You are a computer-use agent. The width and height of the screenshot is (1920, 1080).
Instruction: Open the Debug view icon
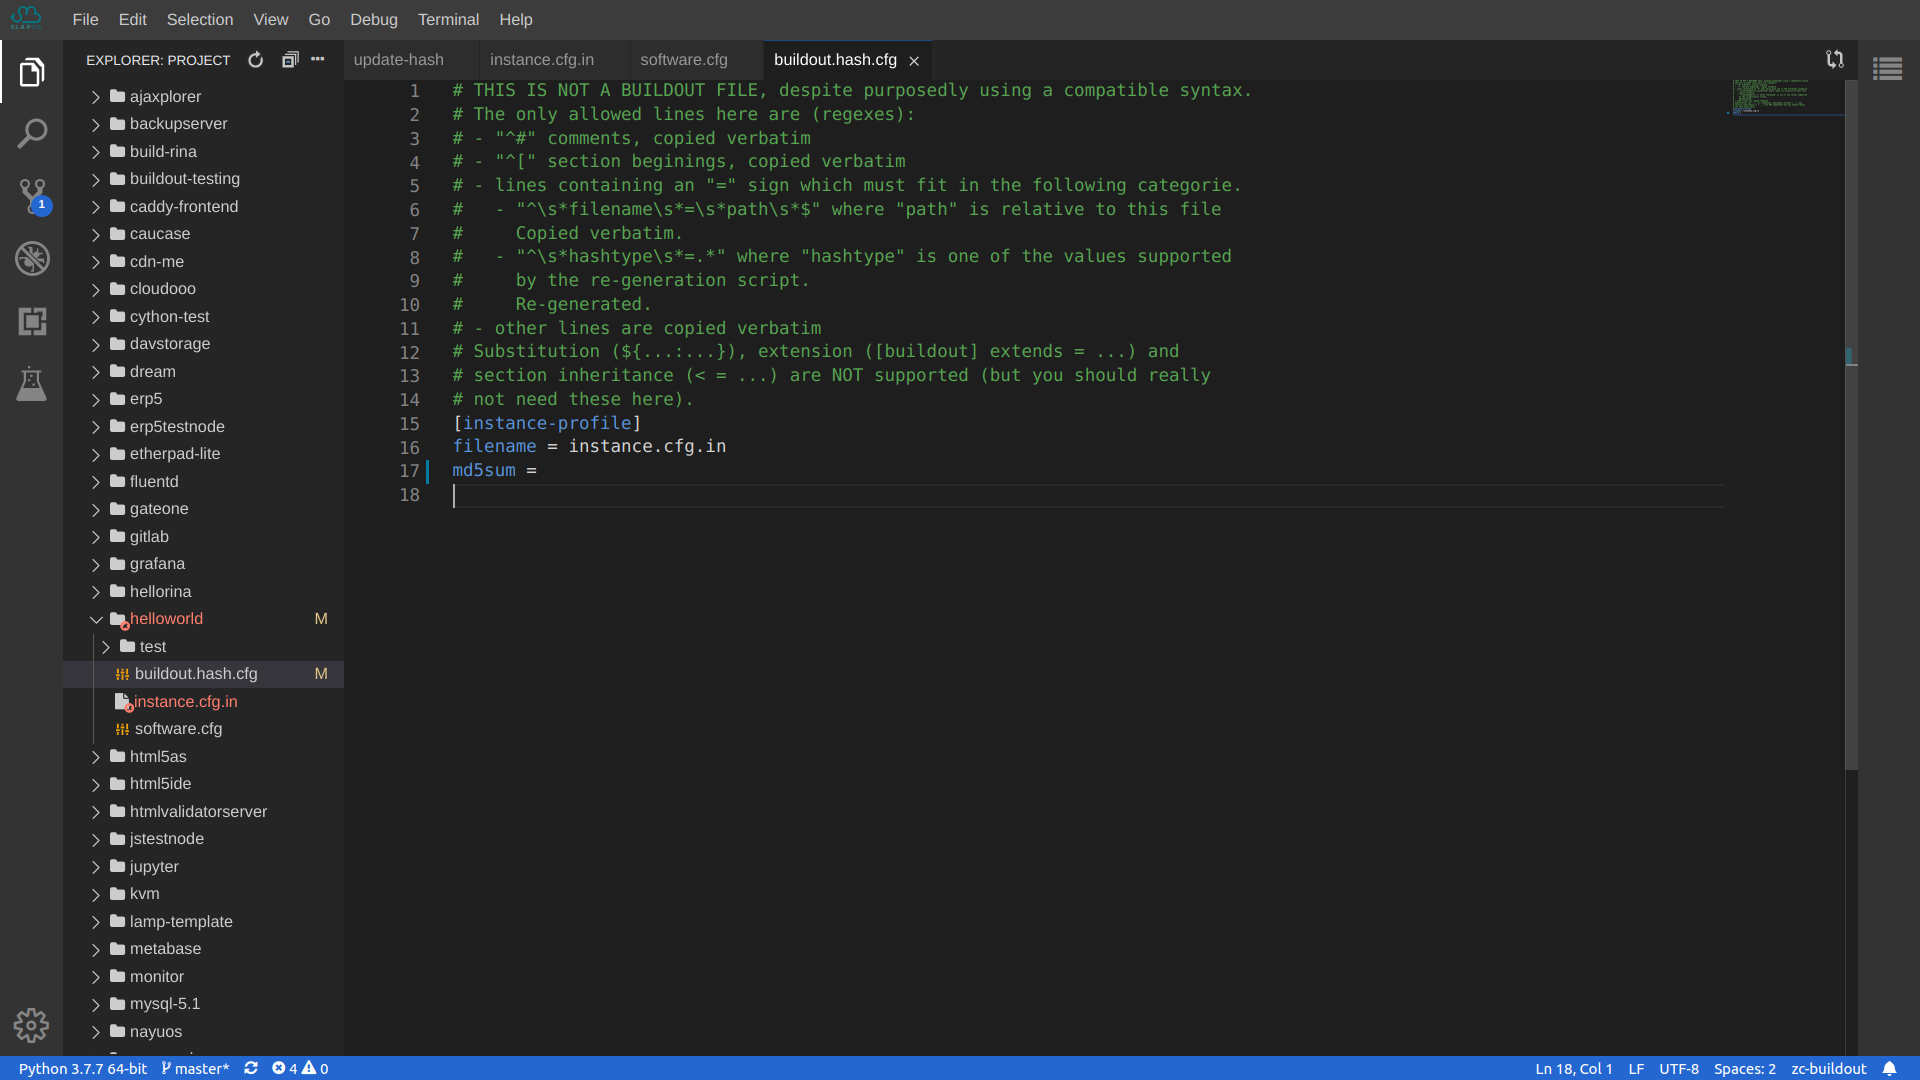point(32,259)
